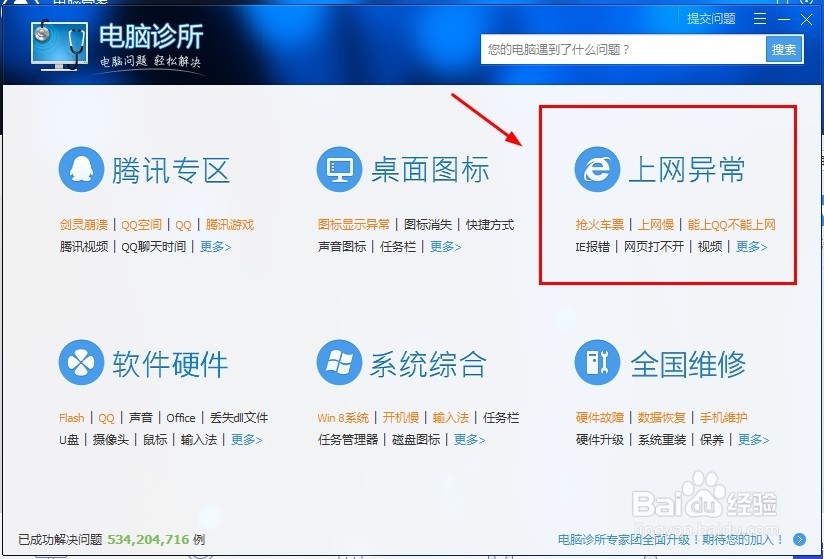
Task: Select 网页打不开 link
Action: [x=654, y=246]
